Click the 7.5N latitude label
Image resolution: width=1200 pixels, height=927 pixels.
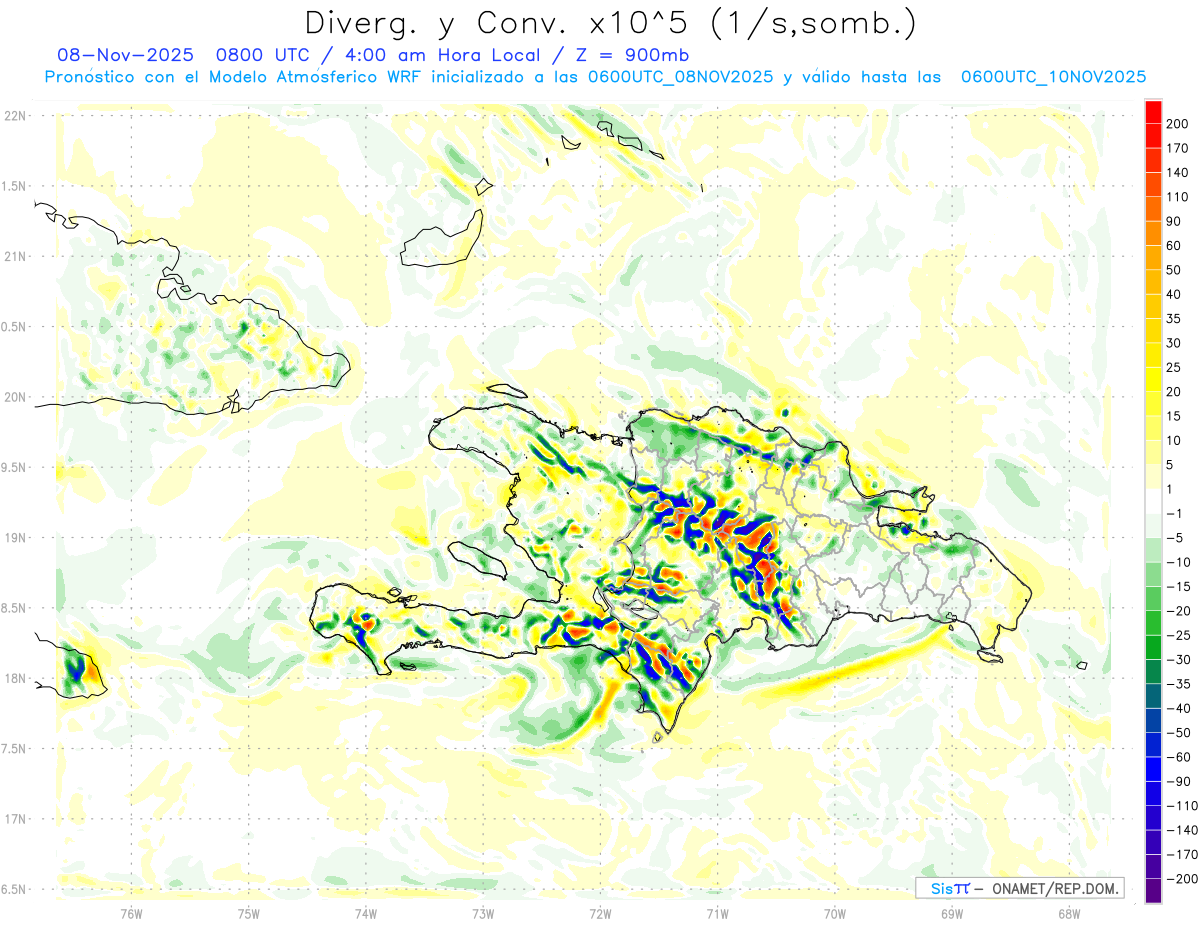pos(14,748)
